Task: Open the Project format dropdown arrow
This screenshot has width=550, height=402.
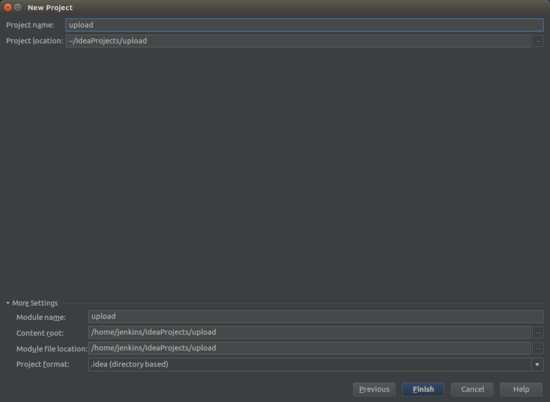Action: [537, 364]
